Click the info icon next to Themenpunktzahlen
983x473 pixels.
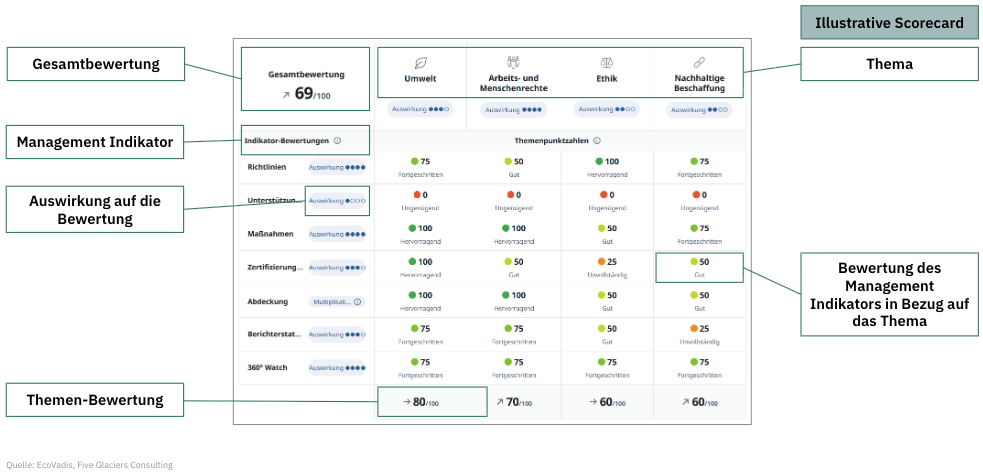tap(597, 141)
